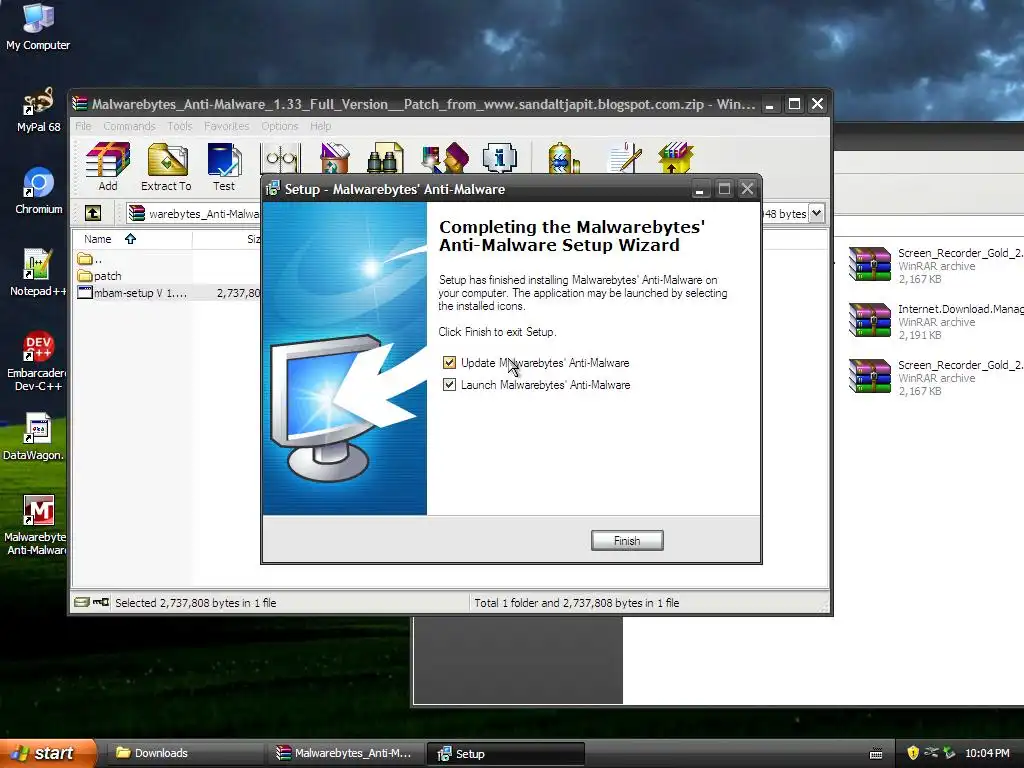Select the Embarcadero Dev-C++ desktop icon

[38, 361]
